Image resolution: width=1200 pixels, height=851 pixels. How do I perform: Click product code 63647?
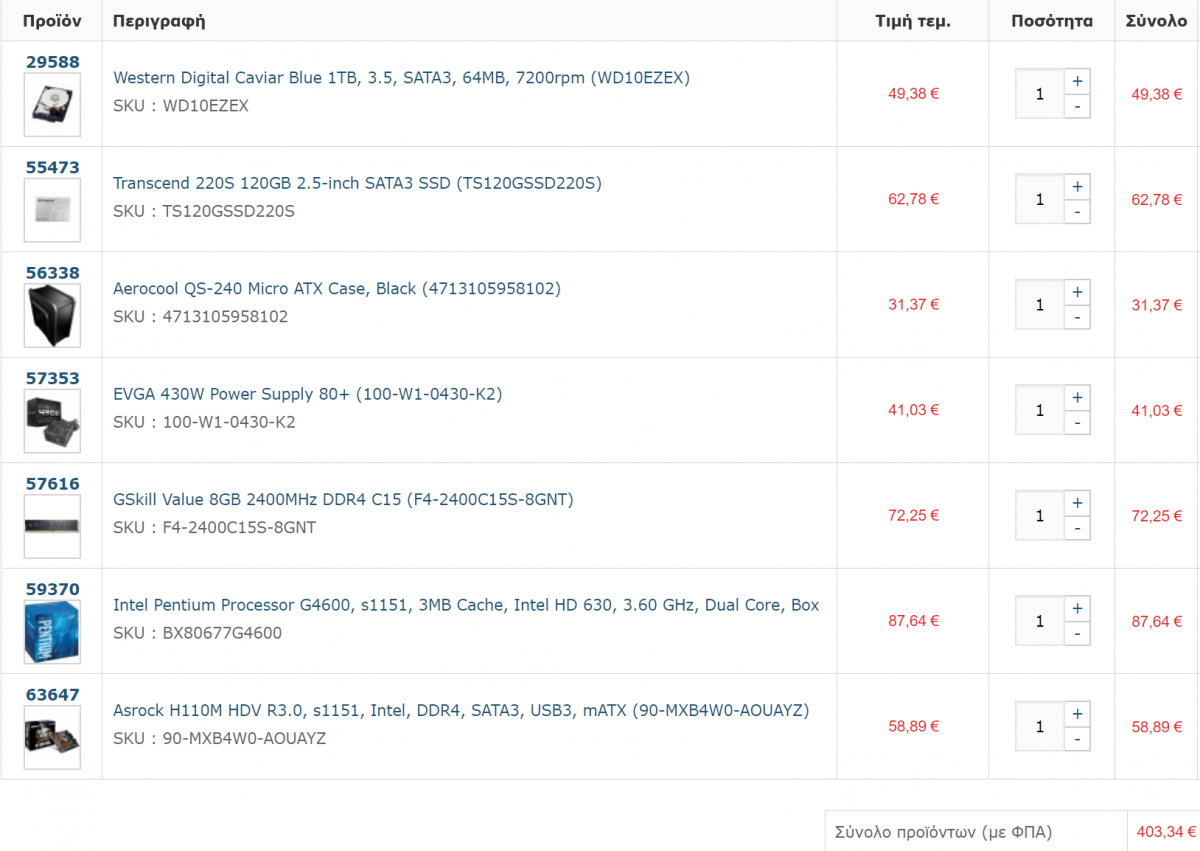click(x=52, y=695)
